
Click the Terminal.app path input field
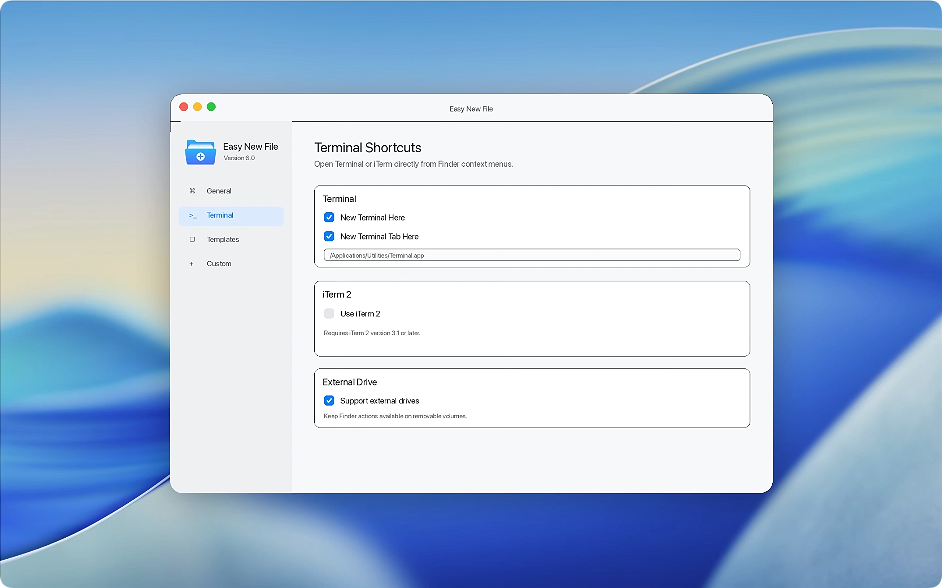tap(532, 255)
